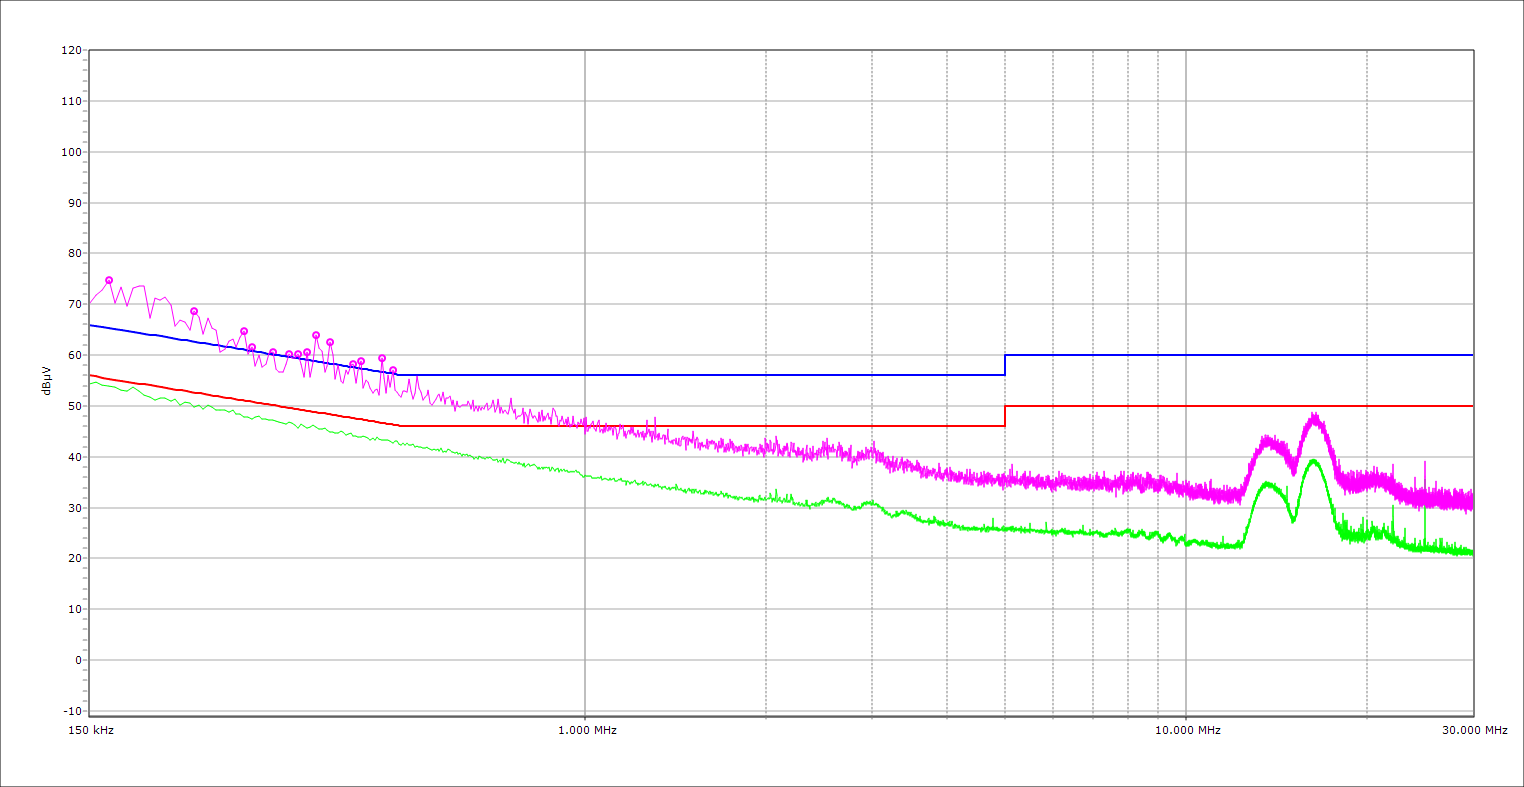Click the 0 y-axis tick label
This screenshot has height=787, width=1524.
tap(77, 660)
